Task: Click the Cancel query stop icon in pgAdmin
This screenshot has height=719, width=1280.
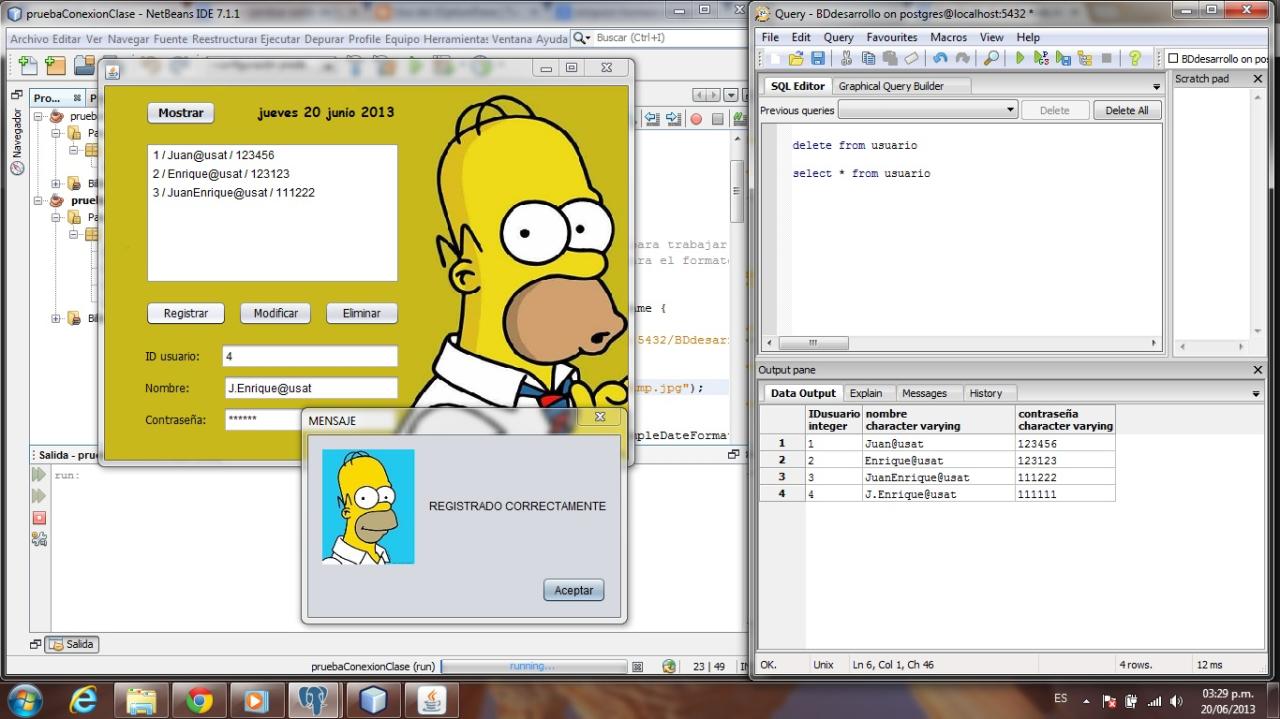Action: (x=1107, y=59)
